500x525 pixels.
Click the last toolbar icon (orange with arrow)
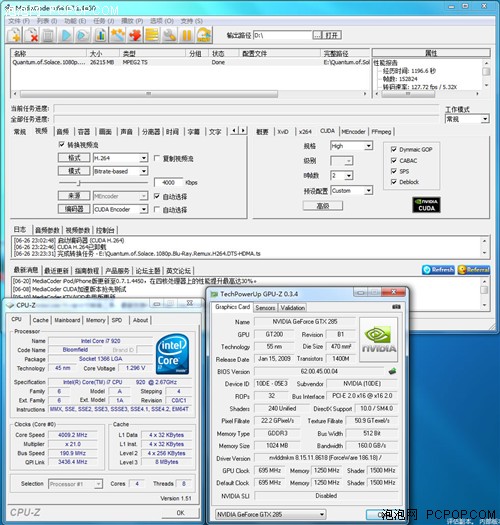pos(204,35)
